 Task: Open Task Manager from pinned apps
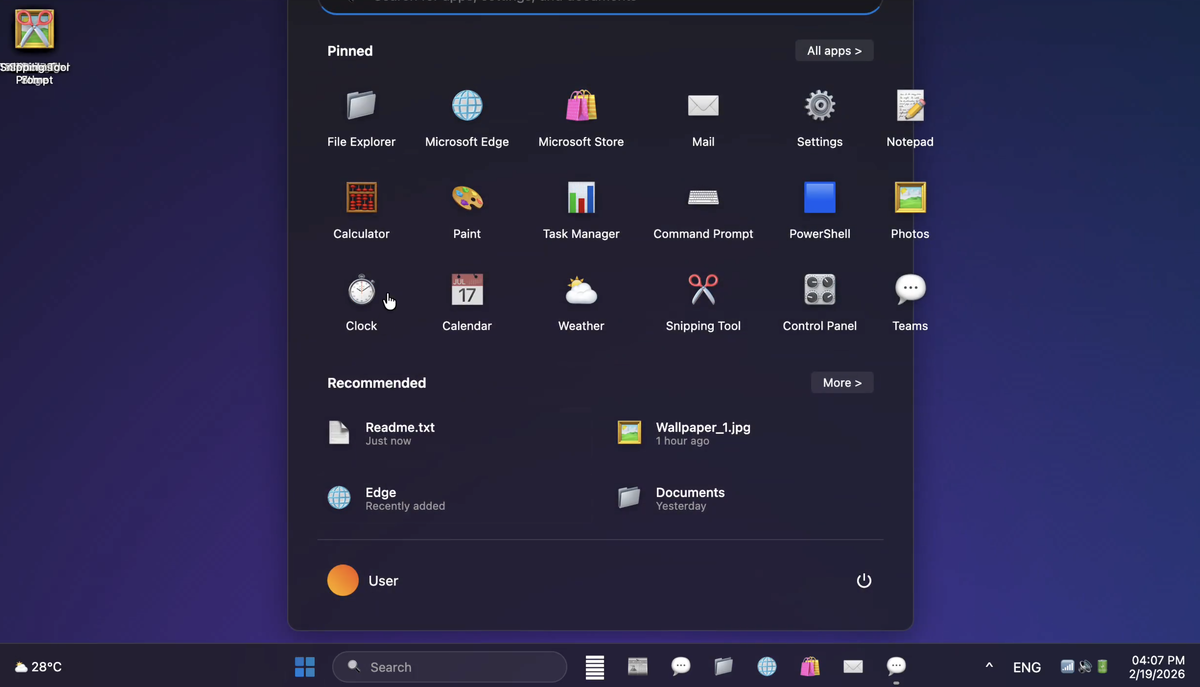[x=581, y=210]
